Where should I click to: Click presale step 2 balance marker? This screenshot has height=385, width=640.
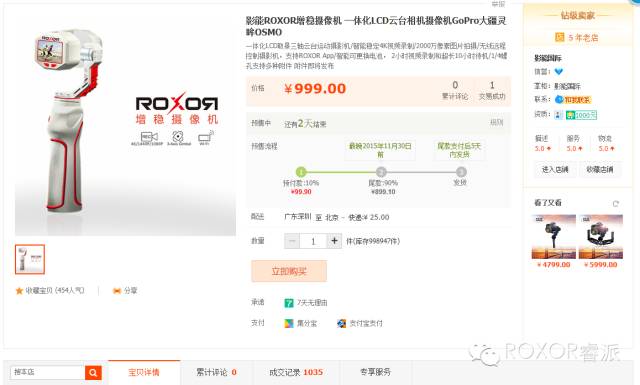[x=381, y=172]
